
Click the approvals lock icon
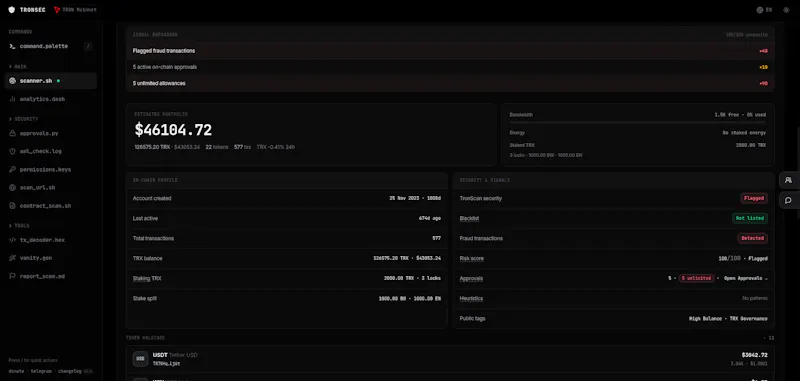[x=12, y=133]
